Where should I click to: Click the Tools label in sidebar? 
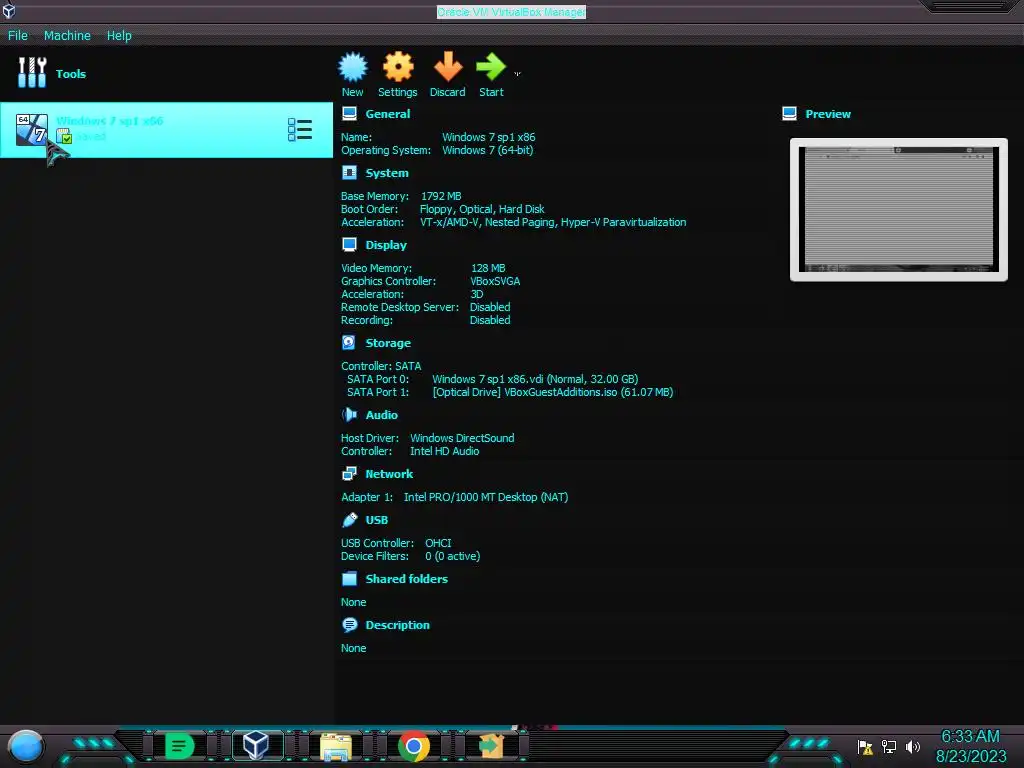click(71, 74)
